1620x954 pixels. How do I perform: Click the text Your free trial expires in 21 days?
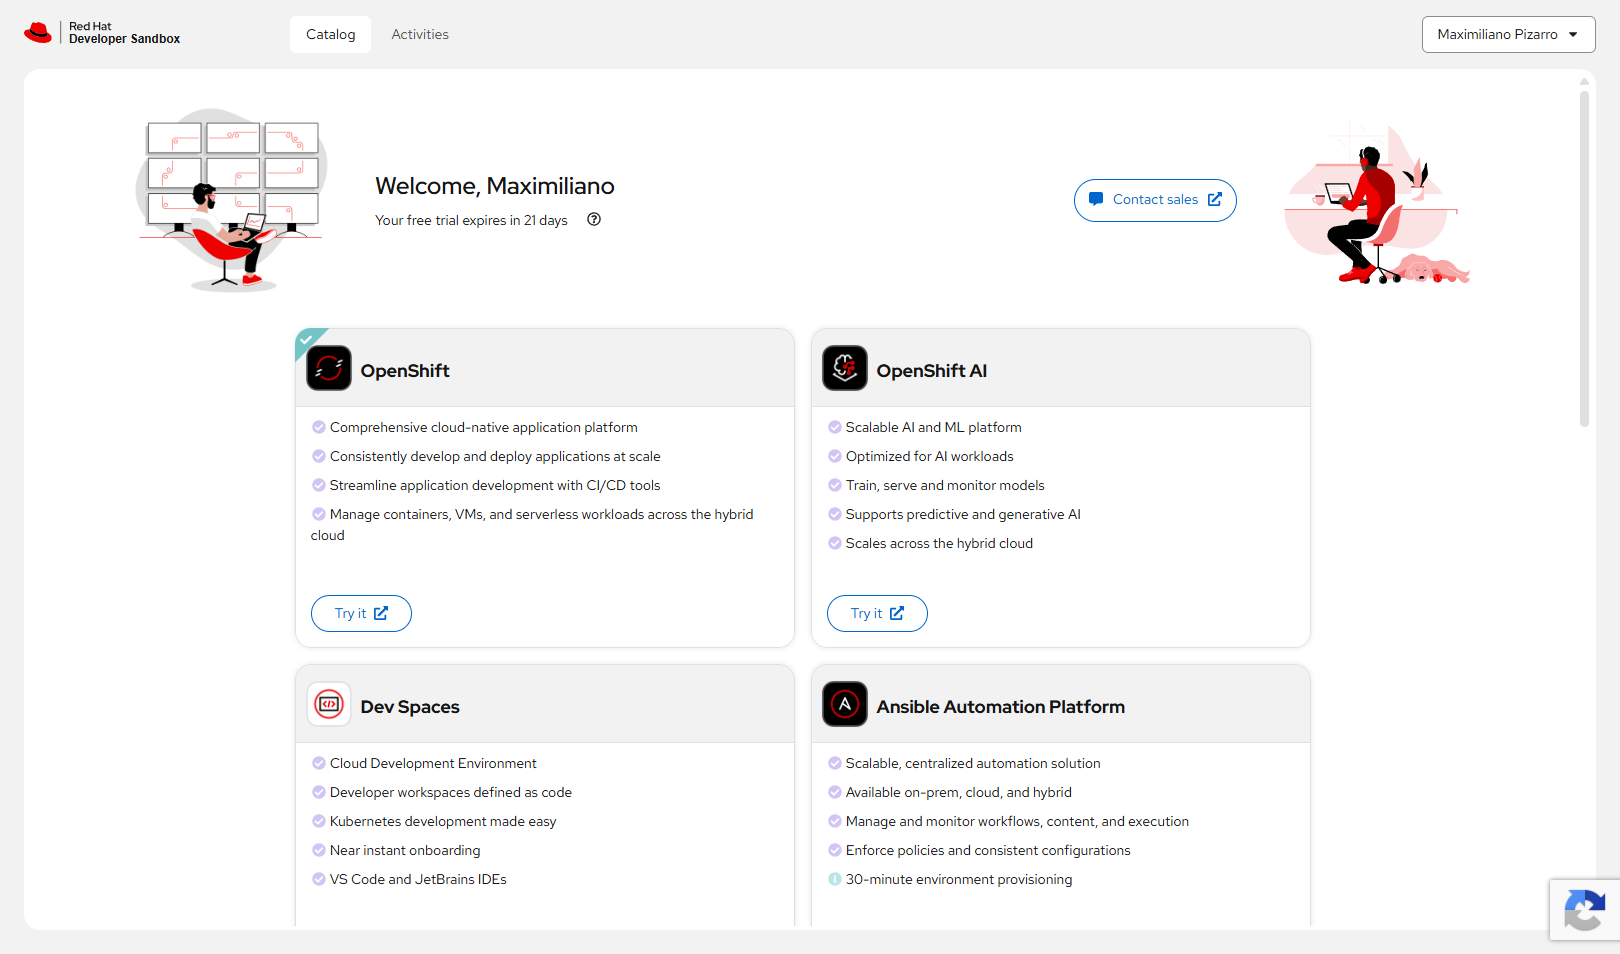[471, 220]
